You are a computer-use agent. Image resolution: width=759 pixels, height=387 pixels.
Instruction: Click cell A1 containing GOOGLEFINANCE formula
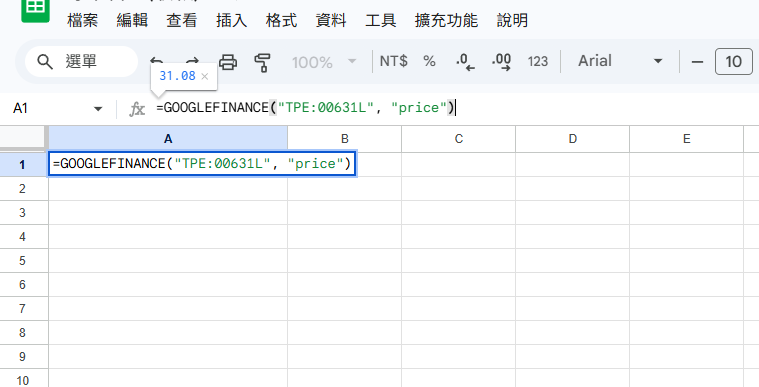(x=202, y=164)
